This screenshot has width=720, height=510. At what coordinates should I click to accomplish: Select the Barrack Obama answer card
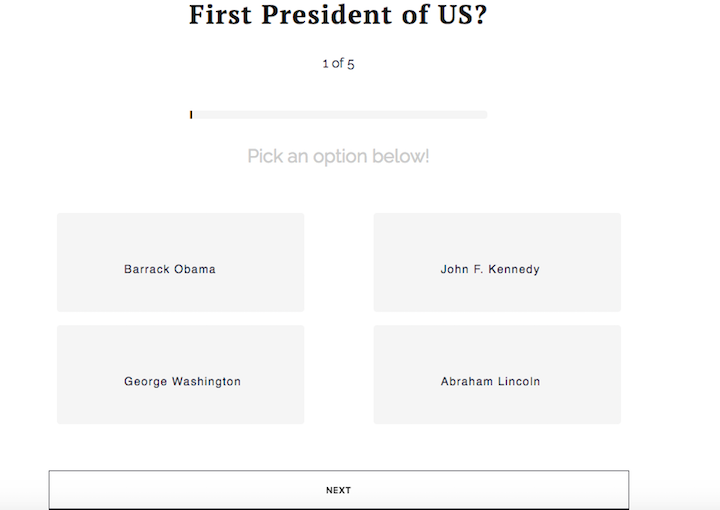point(180,262)
